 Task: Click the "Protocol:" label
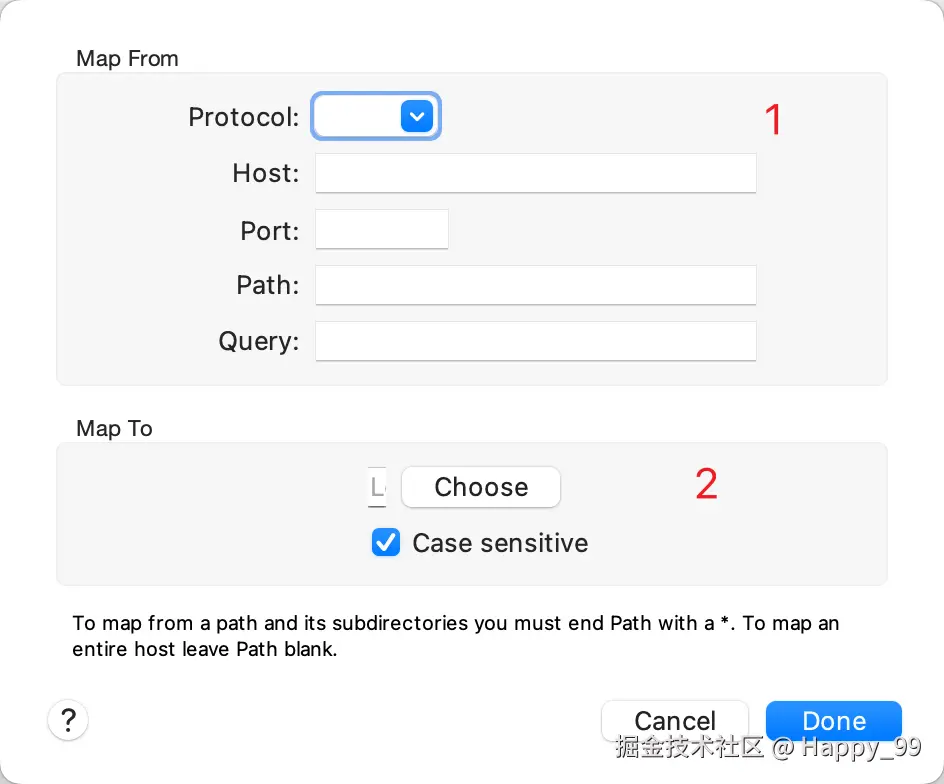(x=243, y=117)
